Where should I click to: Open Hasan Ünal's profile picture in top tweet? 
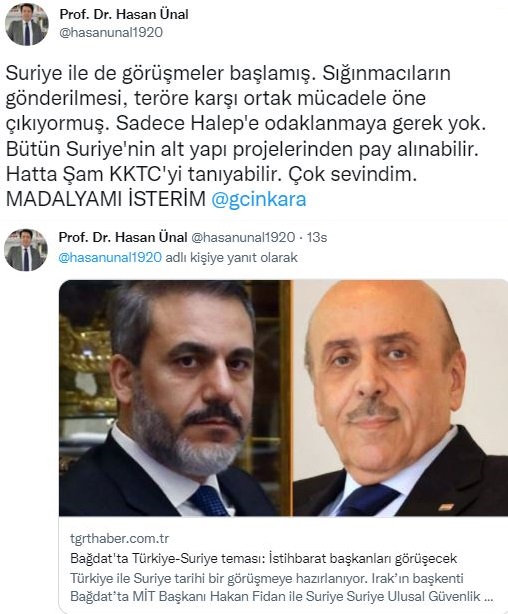[27, 24]
